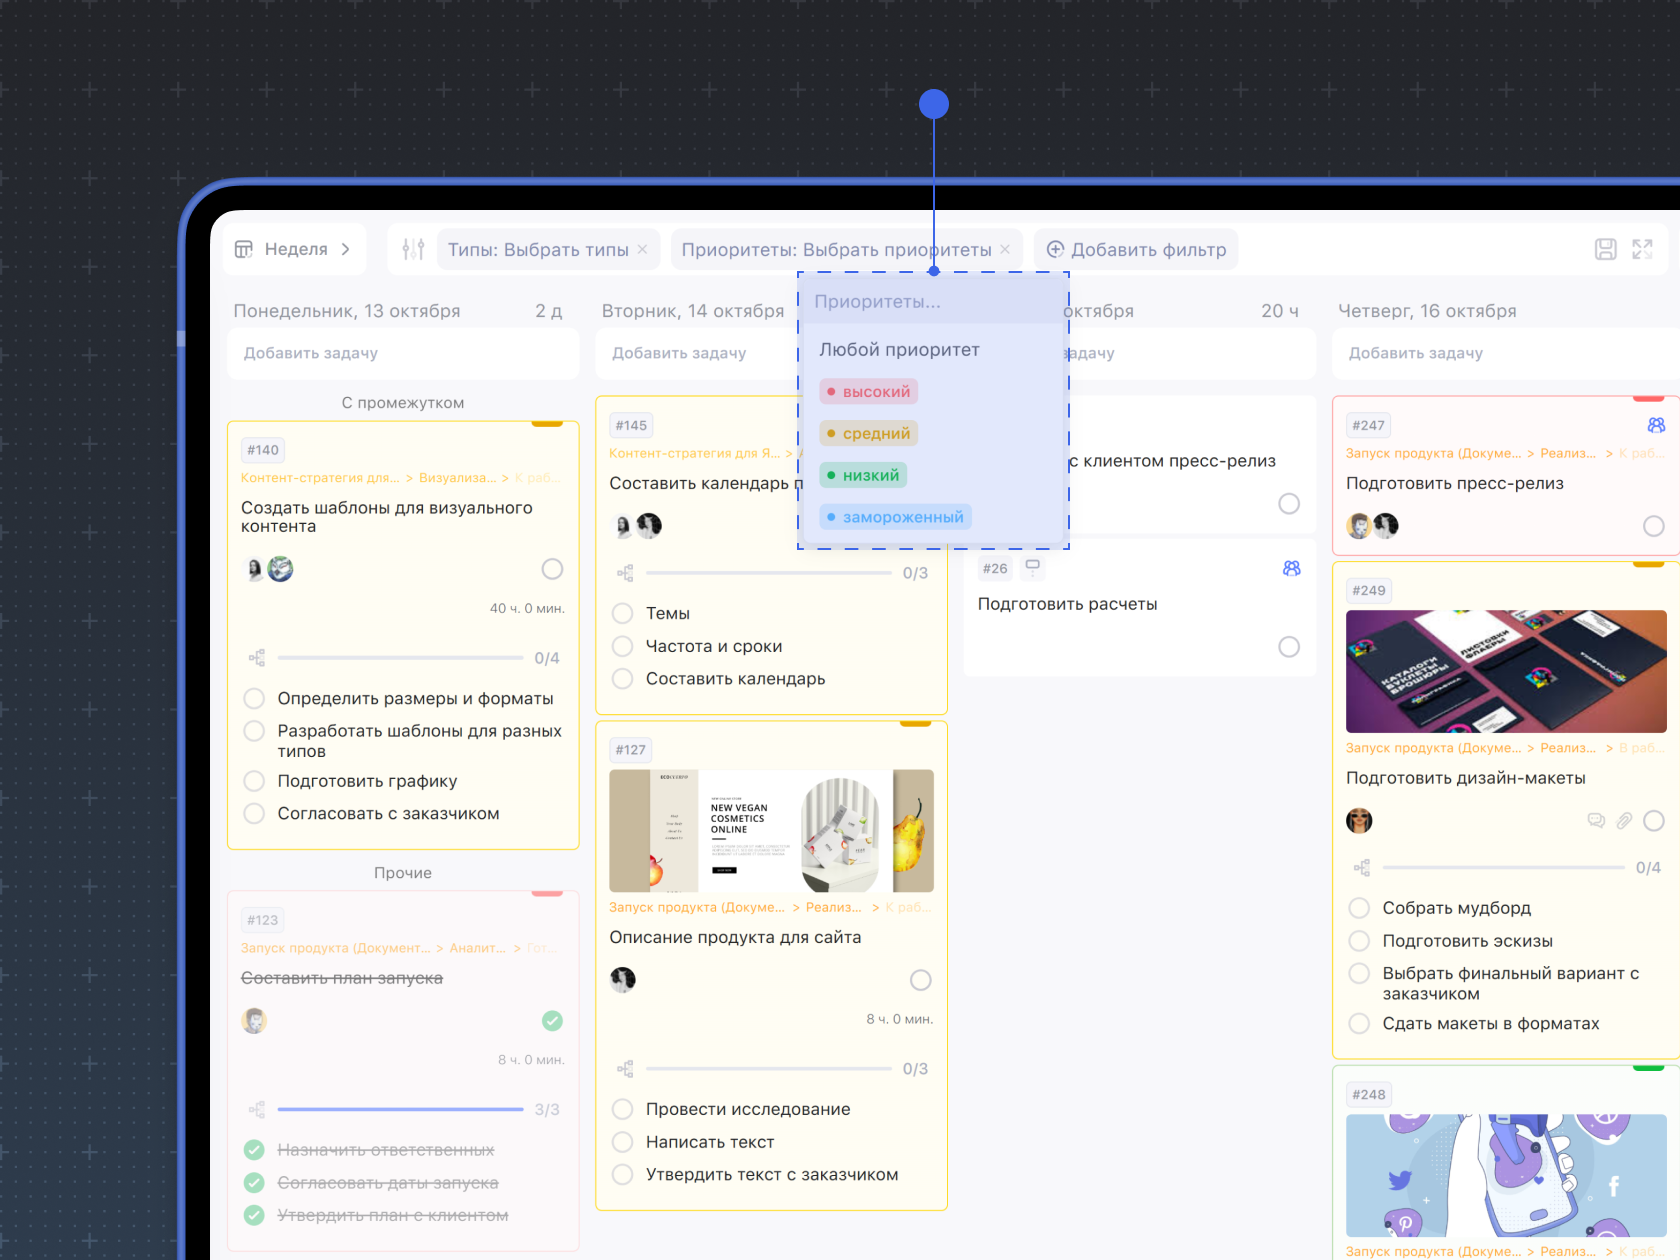Type in the Приоритеты search field
This screenshot has height=1260, width=1680.
point(930,302)
